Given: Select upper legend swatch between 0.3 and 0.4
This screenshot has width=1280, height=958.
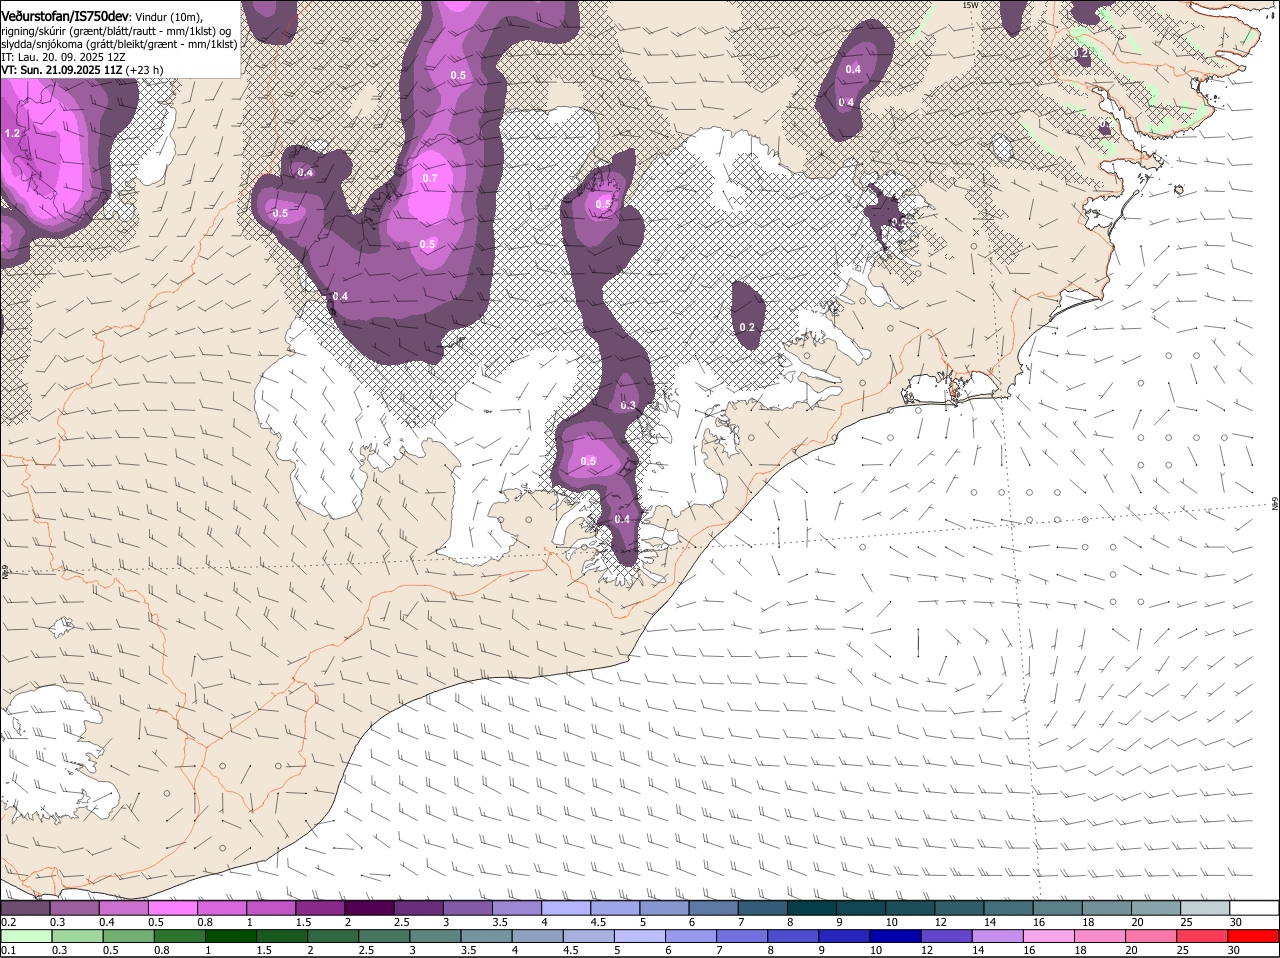Looking at the screenshot, I should pos(74,908).
